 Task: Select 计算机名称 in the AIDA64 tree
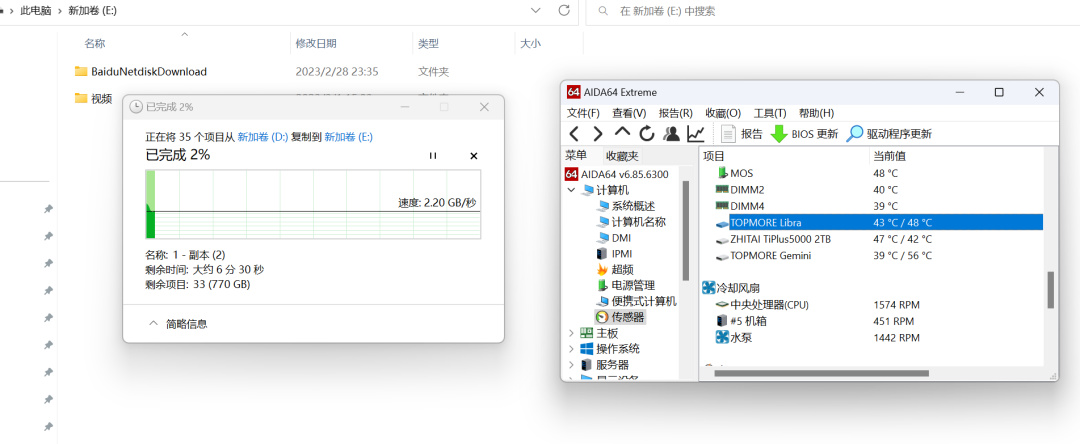point(632,222)
